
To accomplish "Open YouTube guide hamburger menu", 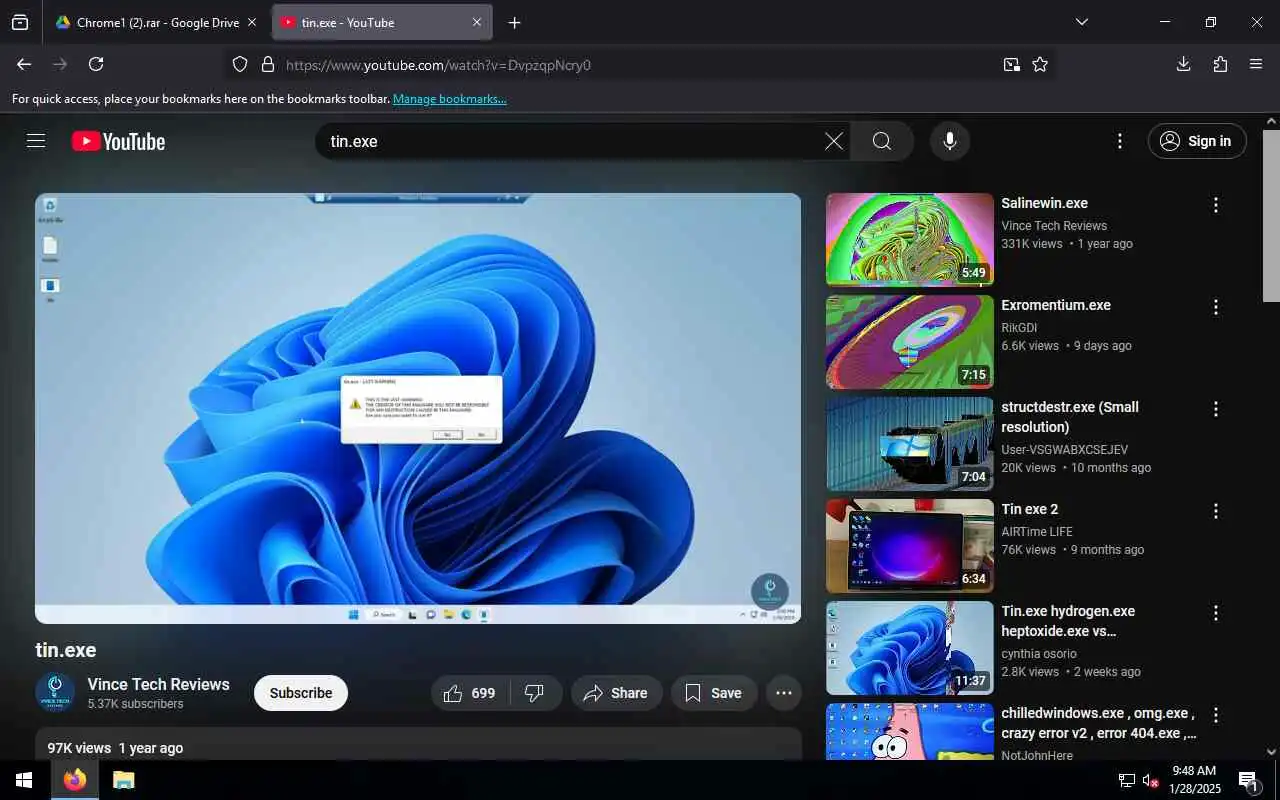I will 36,141.
